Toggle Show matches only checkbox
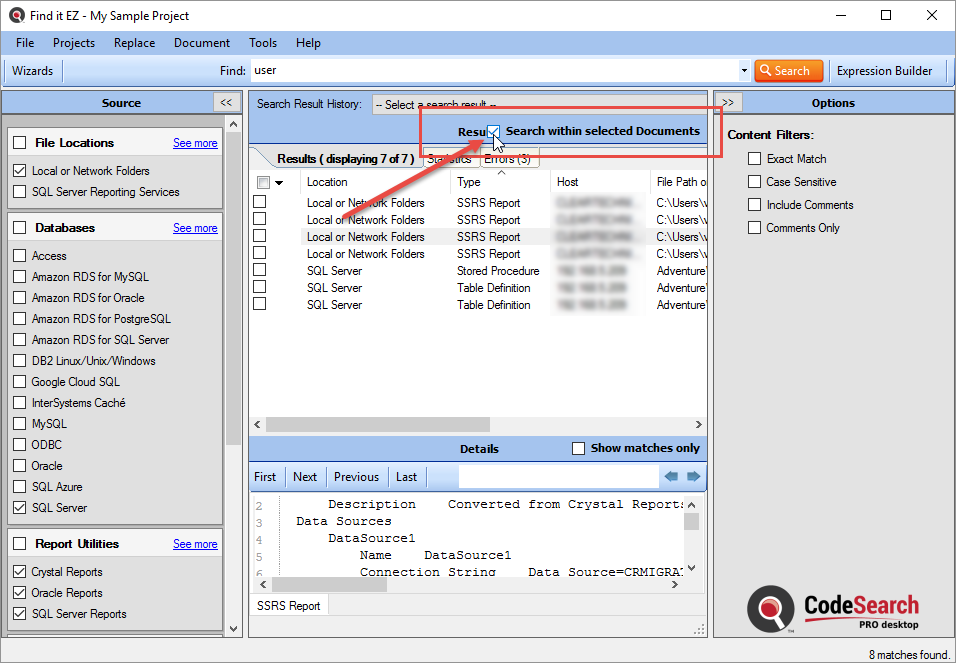This screenshot has width=956, height=663. click(578, 448)
